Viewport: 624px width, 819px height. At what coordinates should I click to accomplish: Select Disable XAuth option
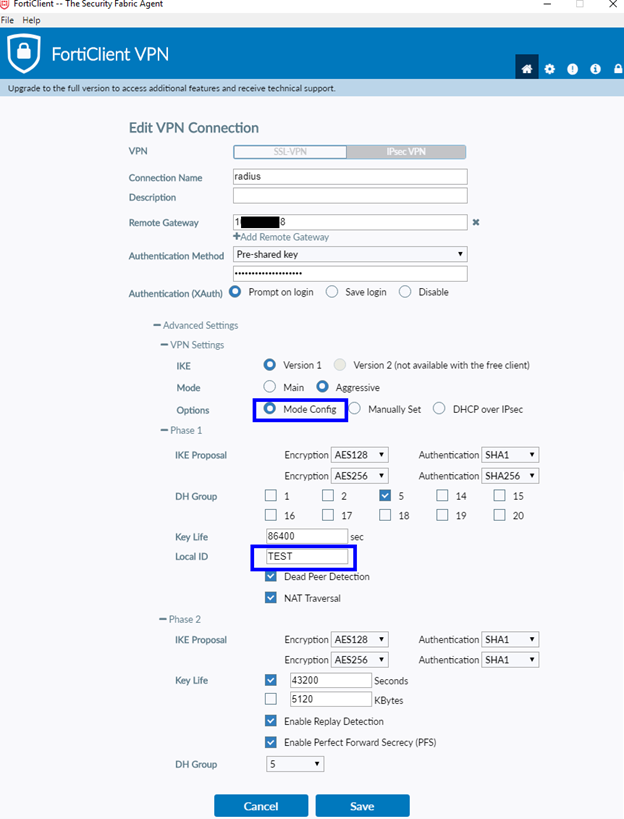point(405,291)
